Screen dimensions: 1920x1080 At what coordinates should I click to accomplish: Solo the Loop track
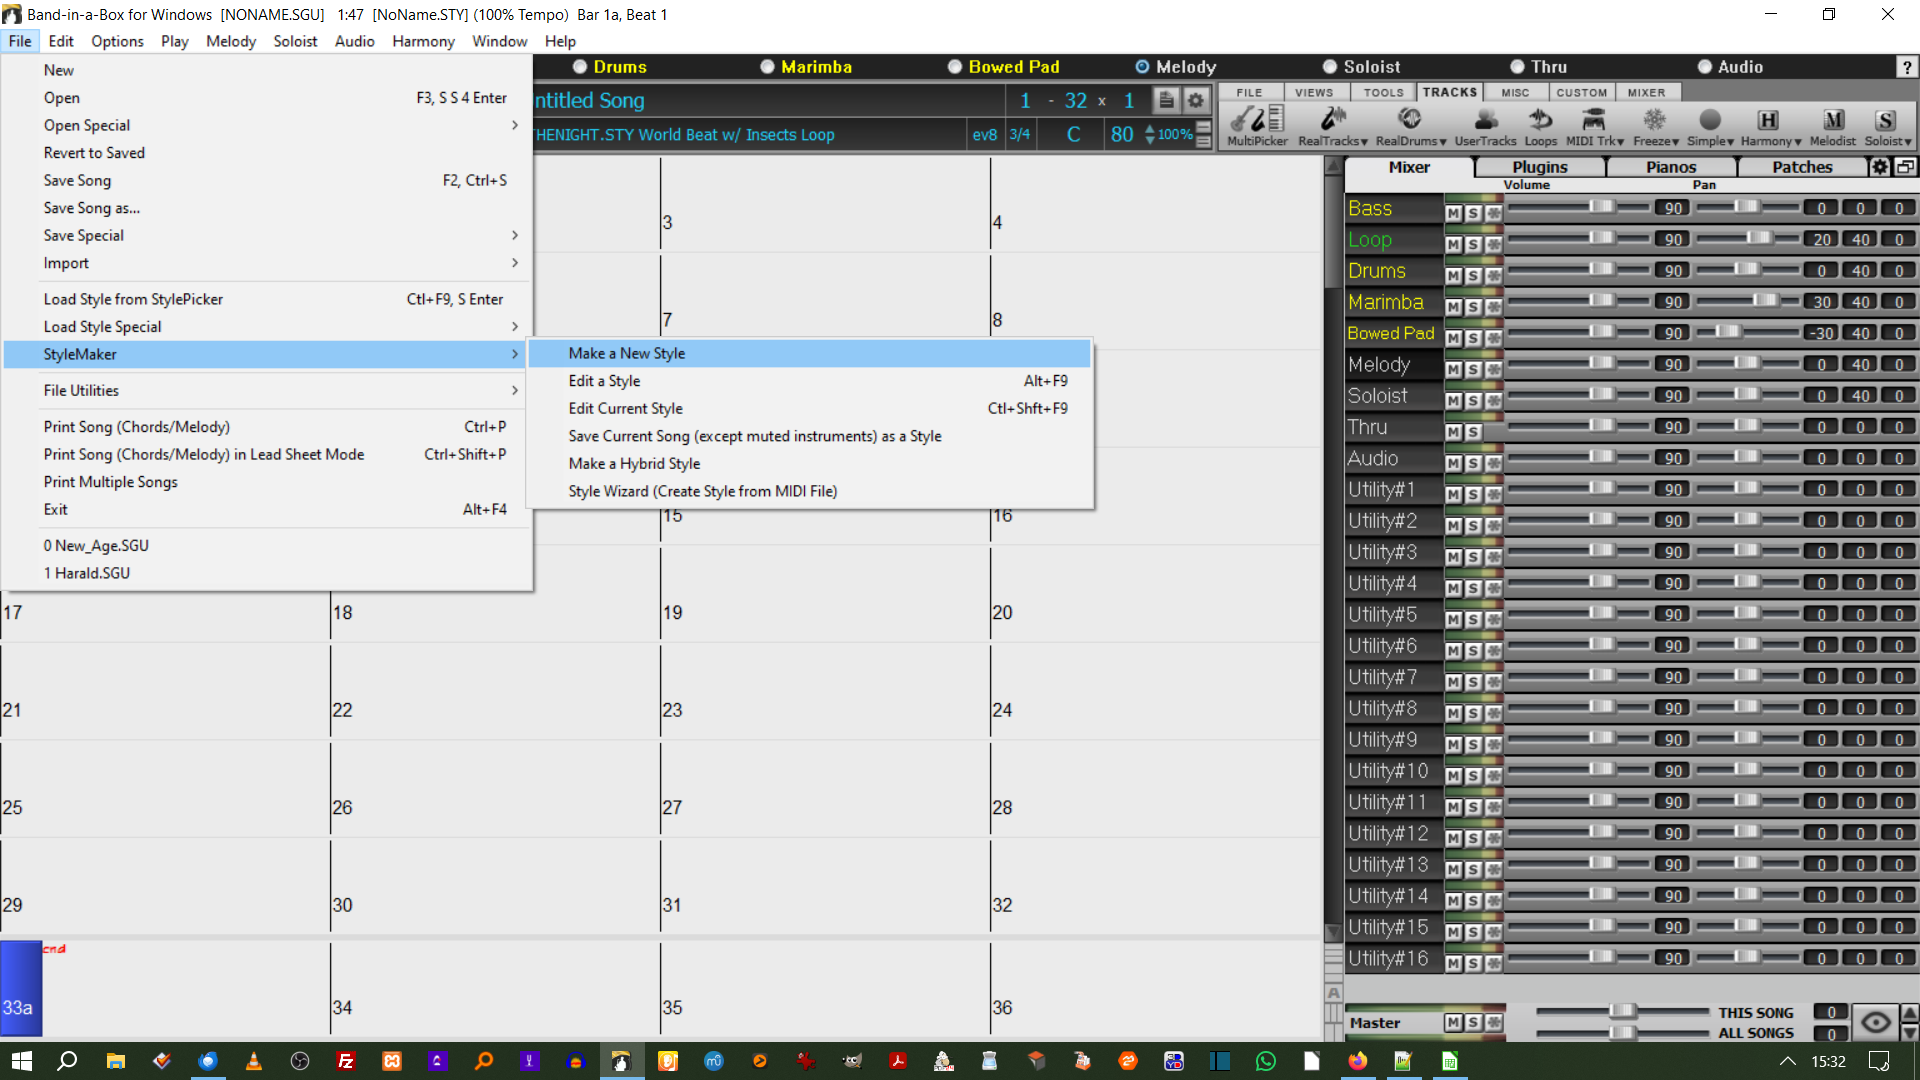tap(1472, 244)
